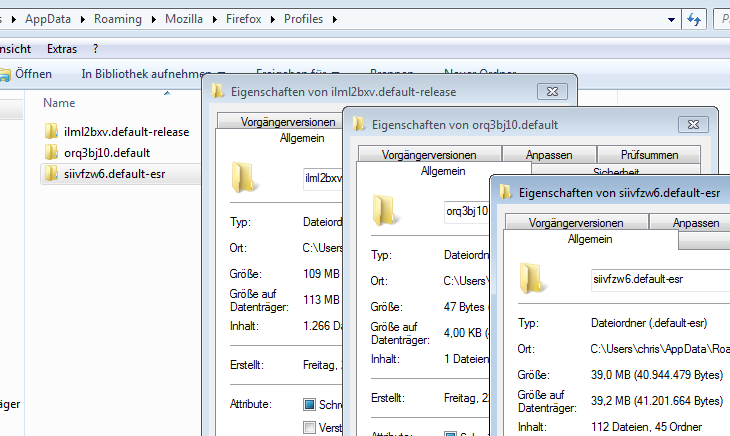Toggle the Versteckt attribute checkbox
Screen dimensions: 730x436
(x=309, y=427)
